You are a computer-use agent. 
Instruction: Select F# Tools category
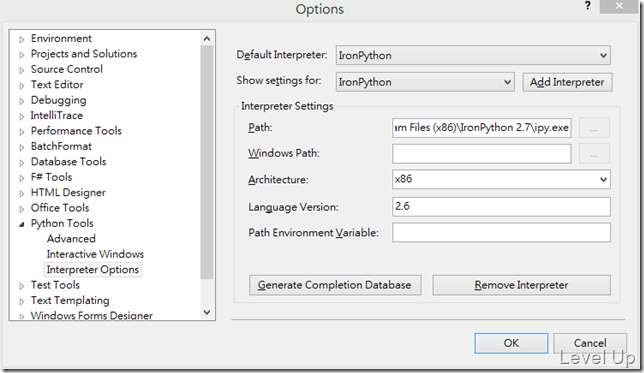coord(51,177)
